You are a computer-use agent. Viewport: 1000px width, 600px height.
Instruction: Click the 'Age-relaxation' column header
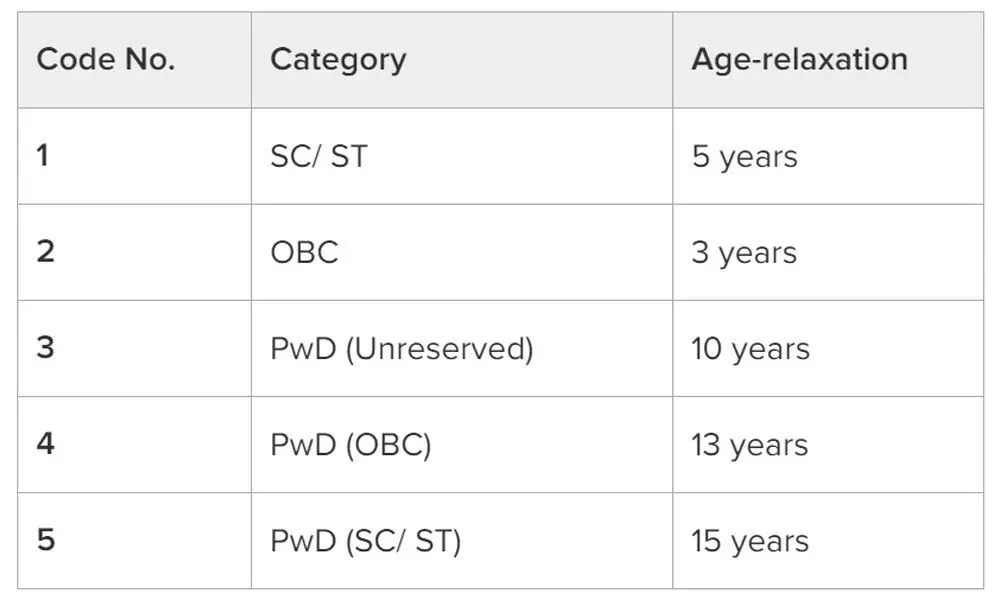tap(799, 60)
